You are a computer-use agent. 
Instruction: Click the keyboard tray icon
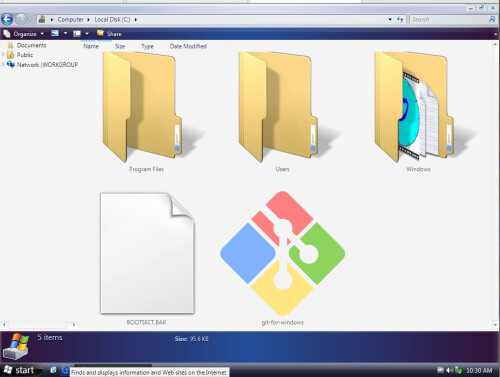(440, 370)
